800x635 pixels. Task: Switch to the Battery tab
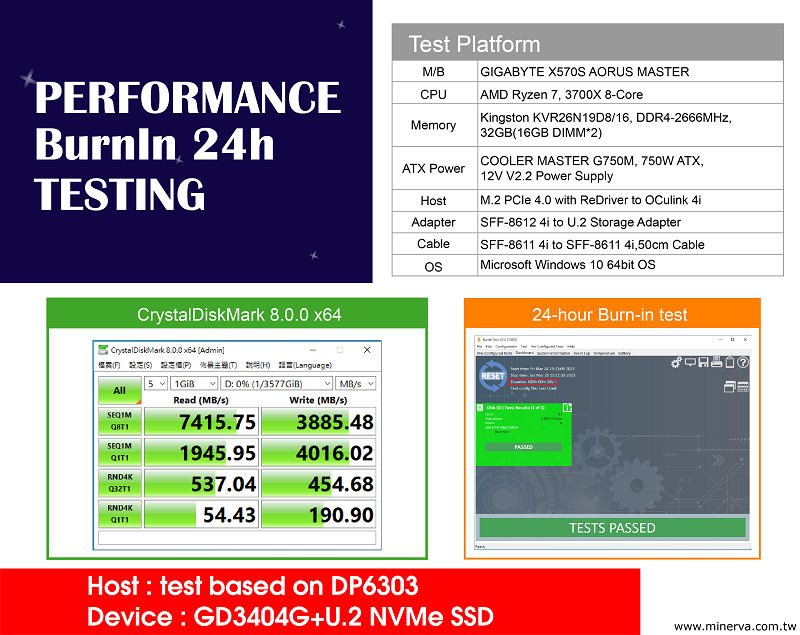(x=624, y=353)
